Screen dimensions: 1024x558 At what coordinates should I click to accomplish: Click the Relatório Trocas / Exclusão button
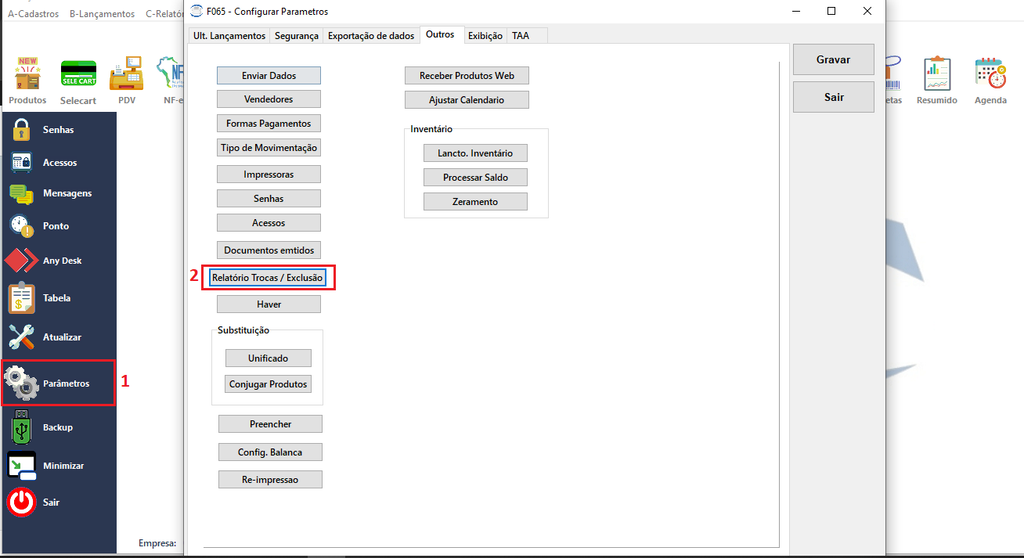[267, 278]
